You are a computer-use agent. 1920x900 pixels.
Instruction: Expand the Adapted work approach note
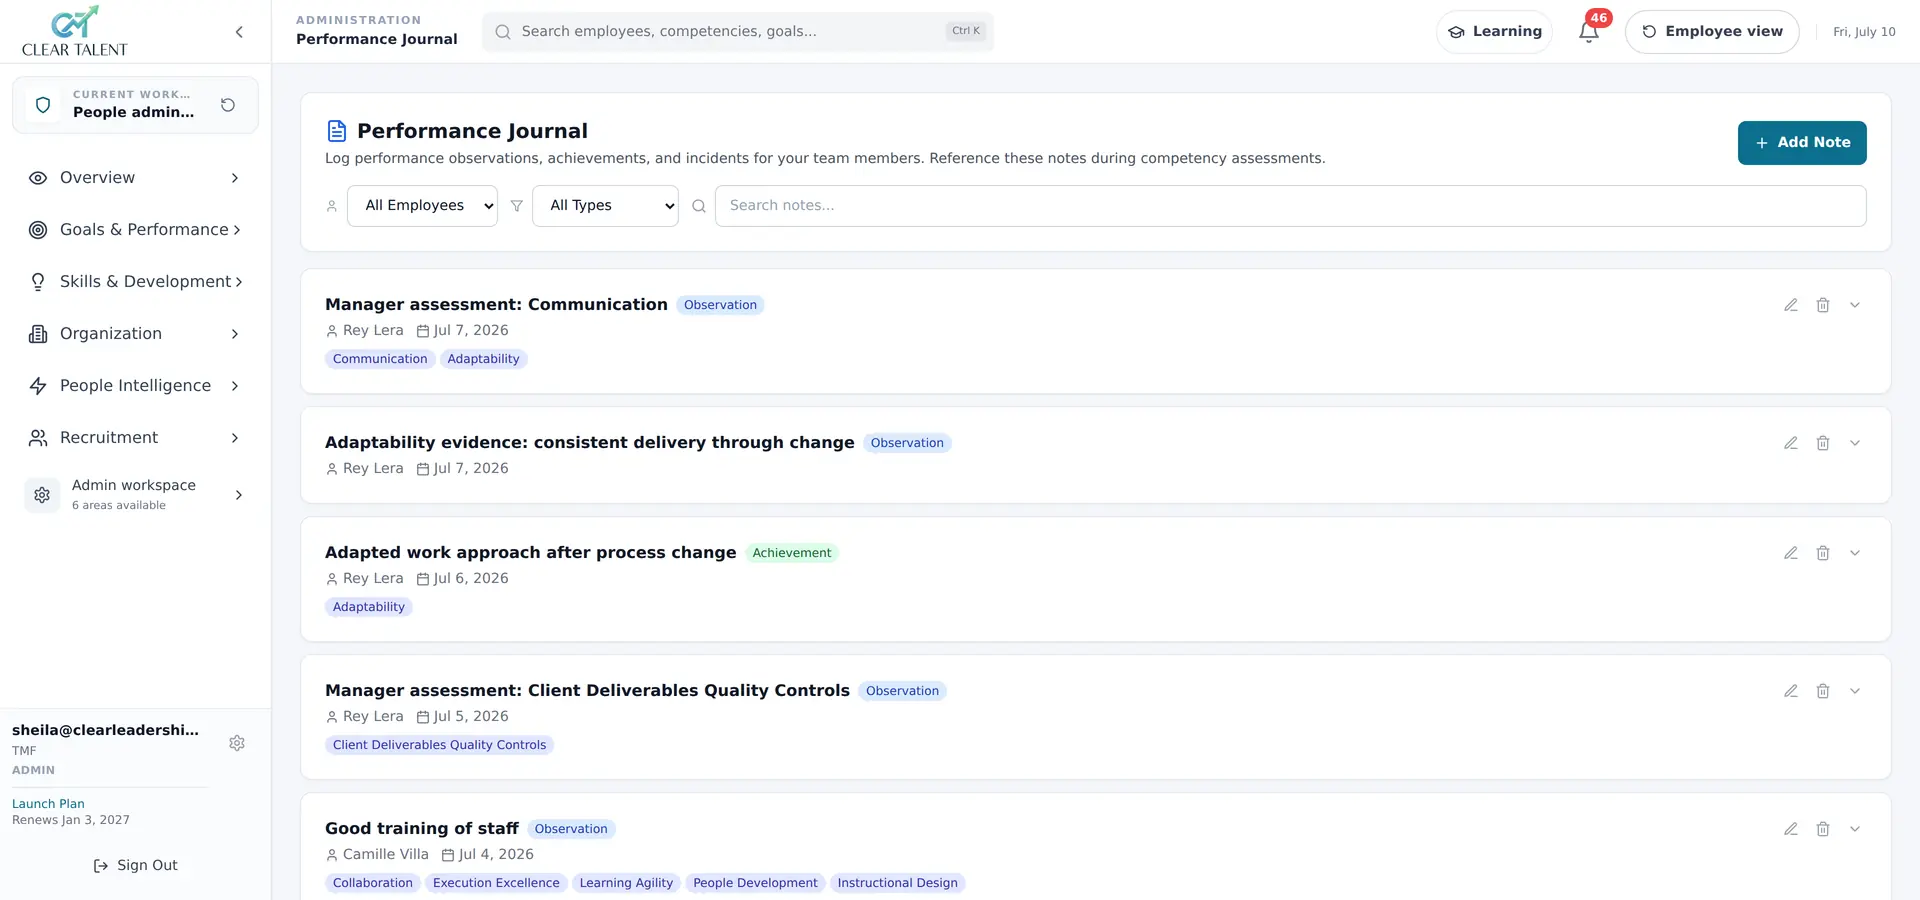pyautogui.click(x=1855, y=553)
